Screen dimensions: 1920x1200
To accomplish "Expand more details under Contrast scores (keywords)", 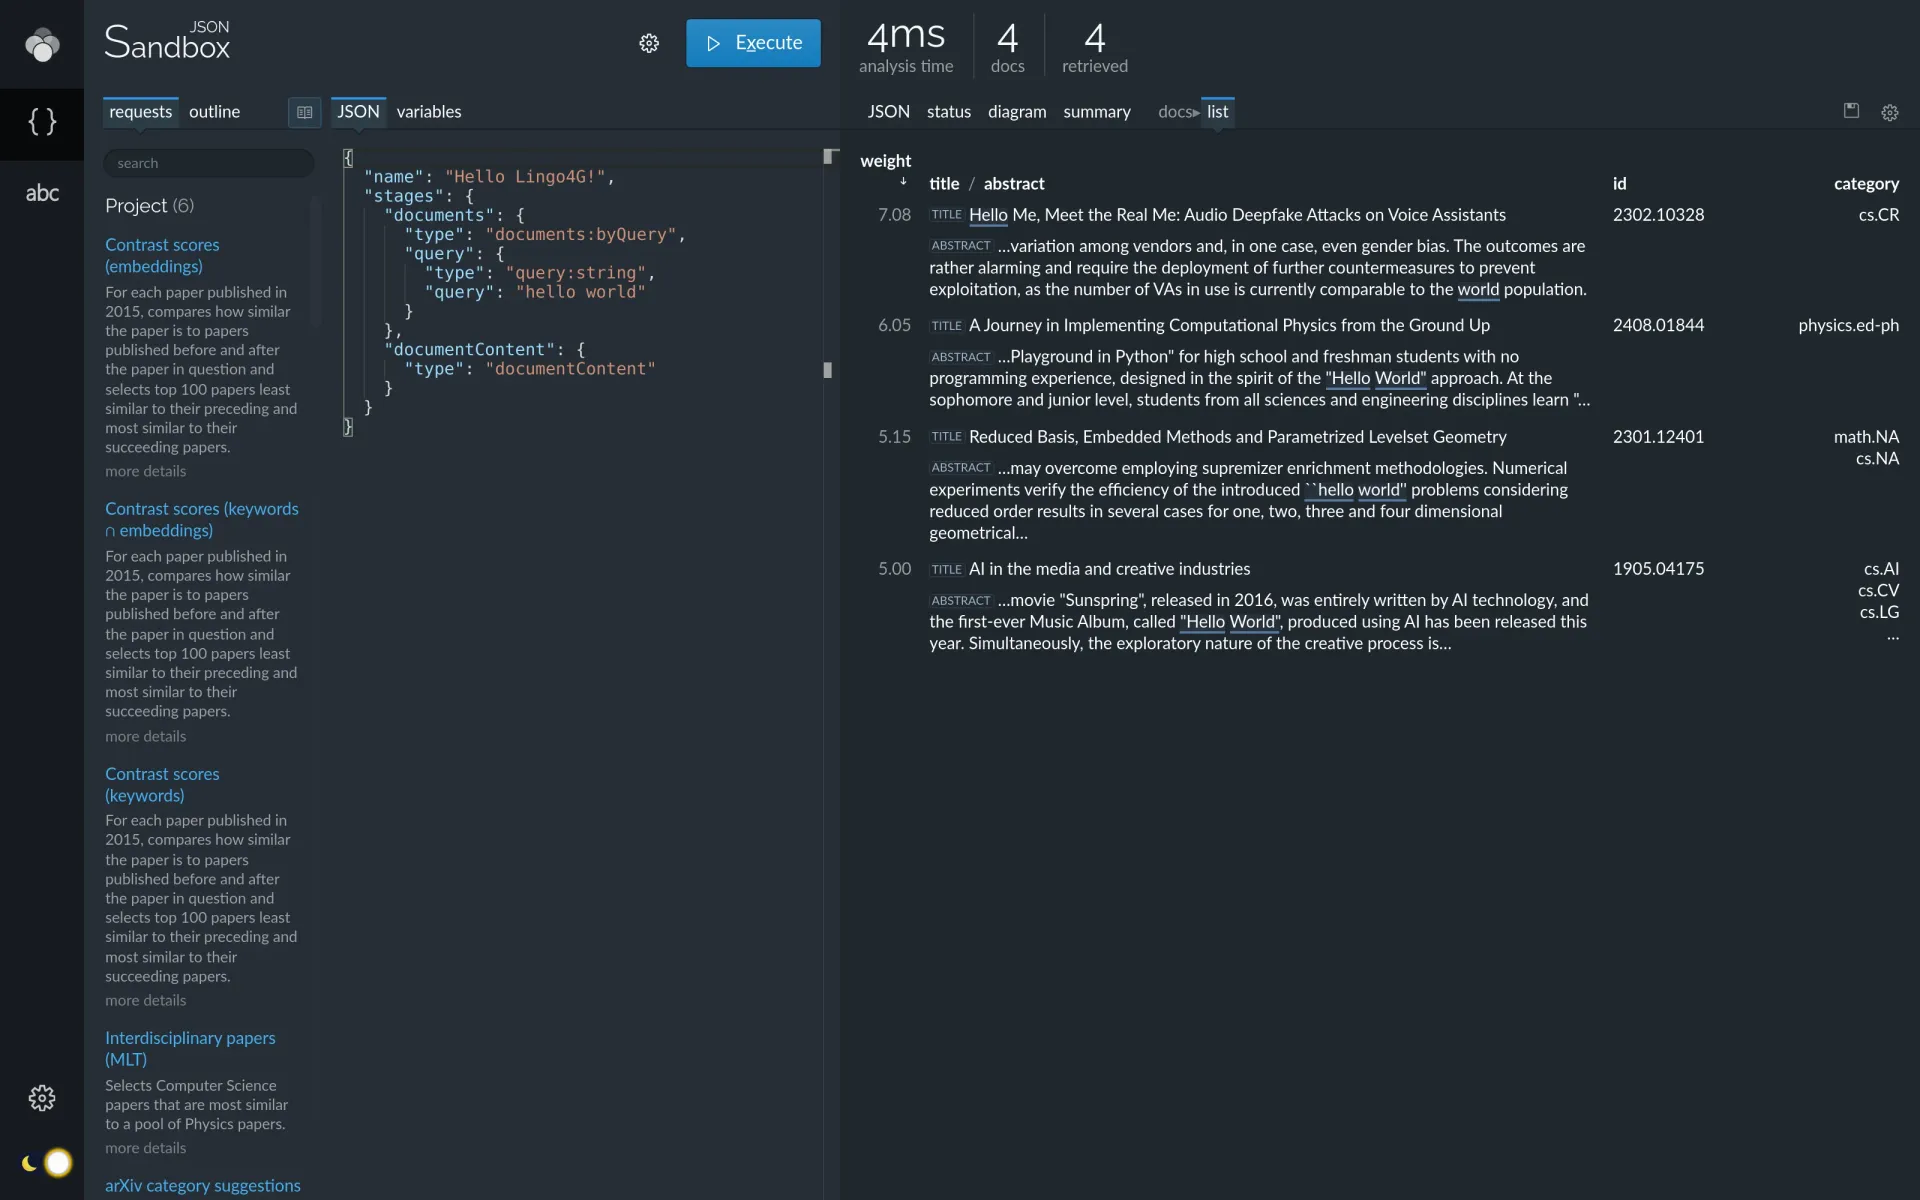I will (x=145, y=1000).
